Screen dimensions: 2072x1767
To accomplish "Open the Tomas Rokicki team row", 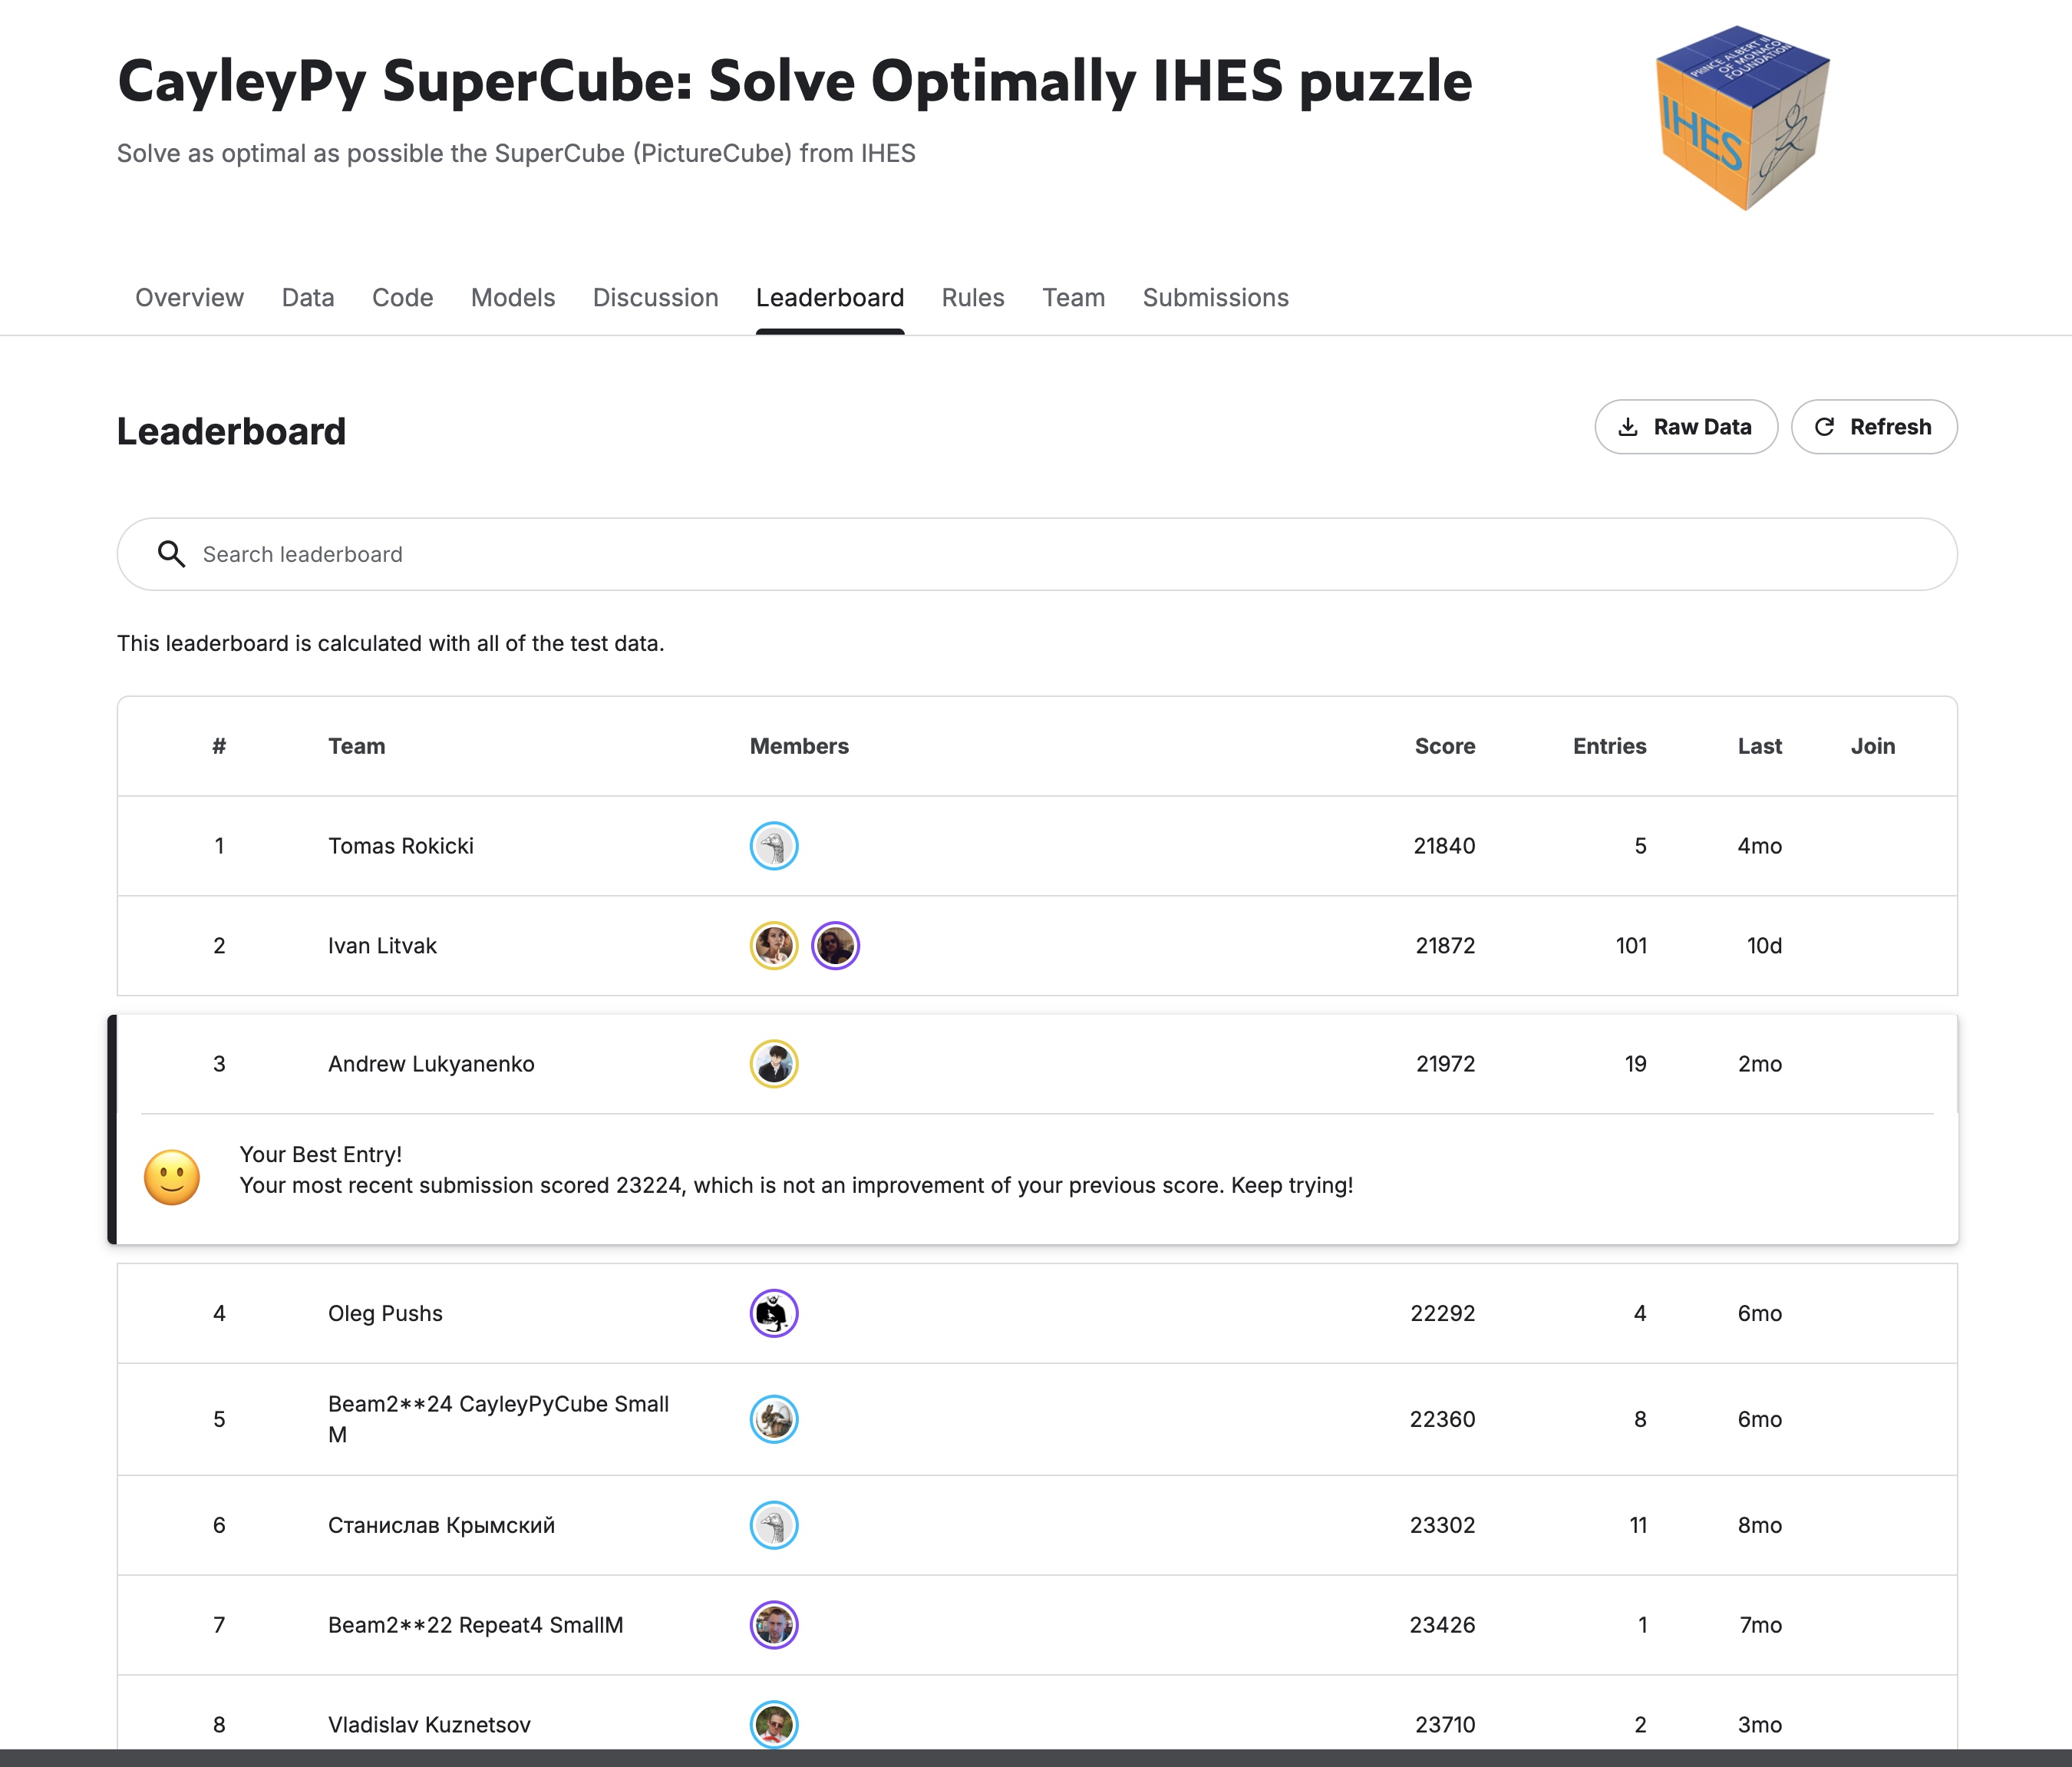I will point(1037,846).
